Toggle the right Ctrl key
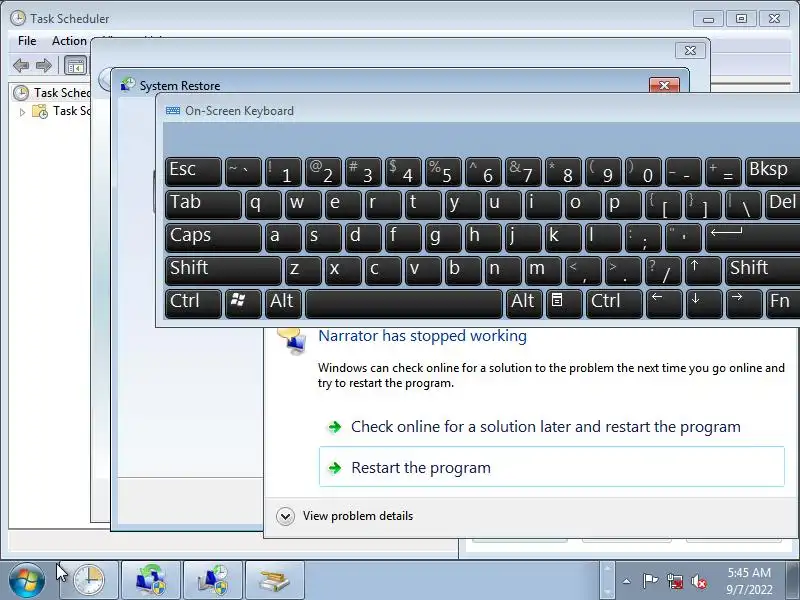Image resolution: width=800 pixels, height=600 pixels. [614, 303]
